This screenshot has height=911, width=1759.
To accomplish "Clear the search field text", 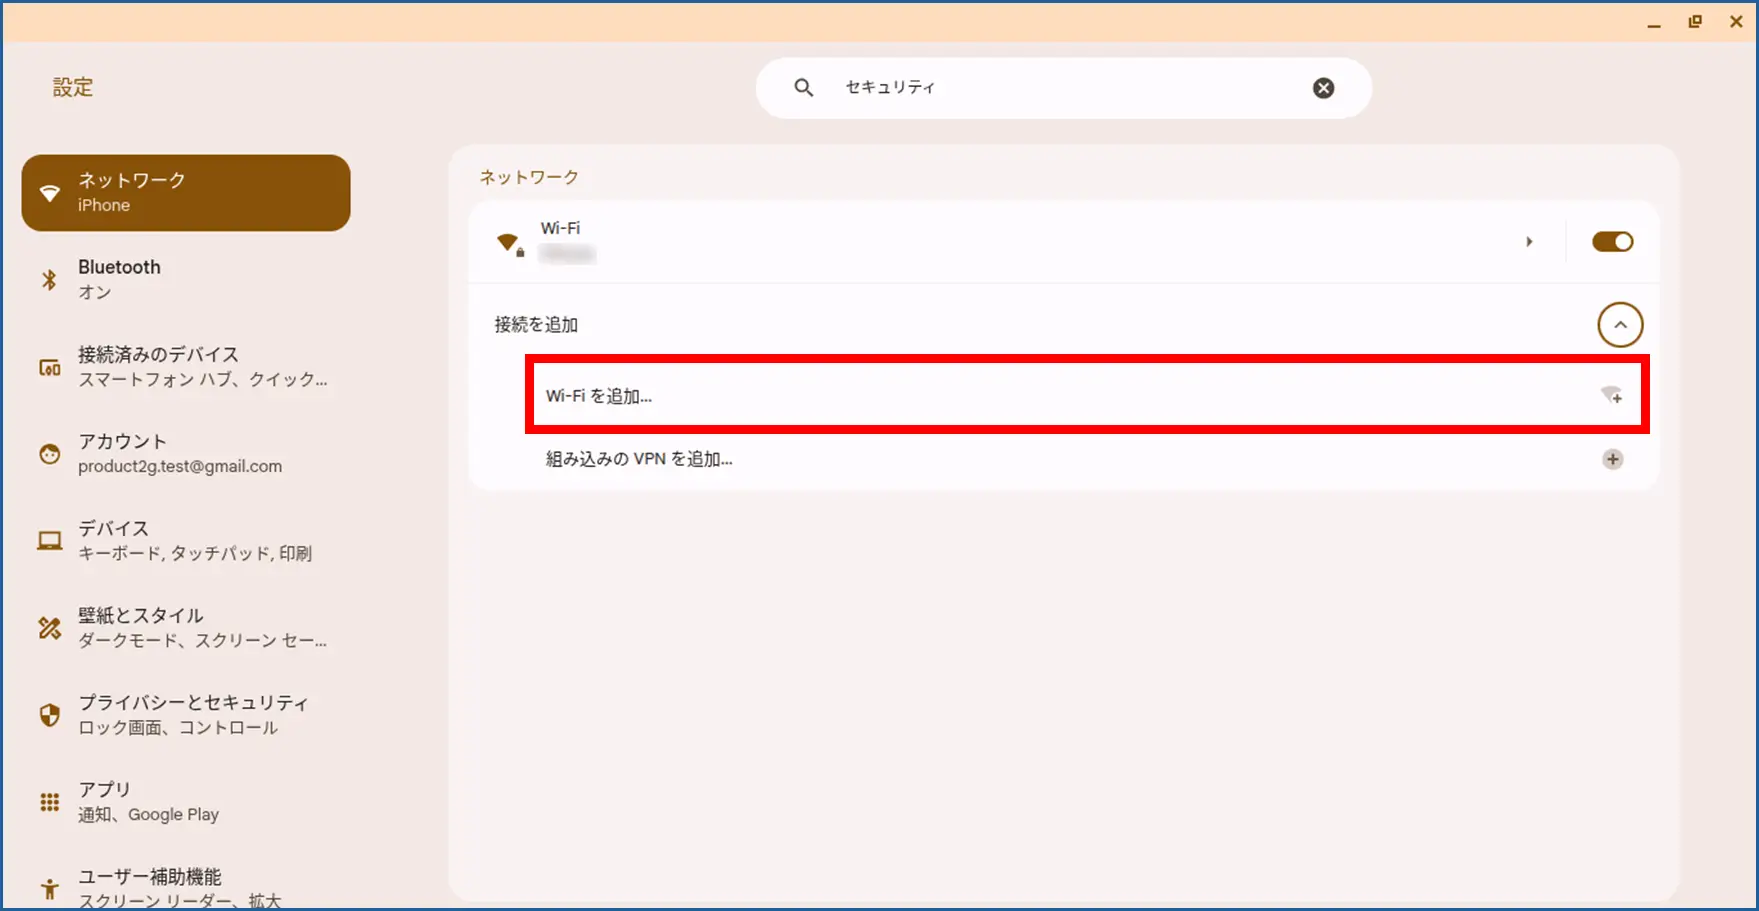I will [1323, 88].
